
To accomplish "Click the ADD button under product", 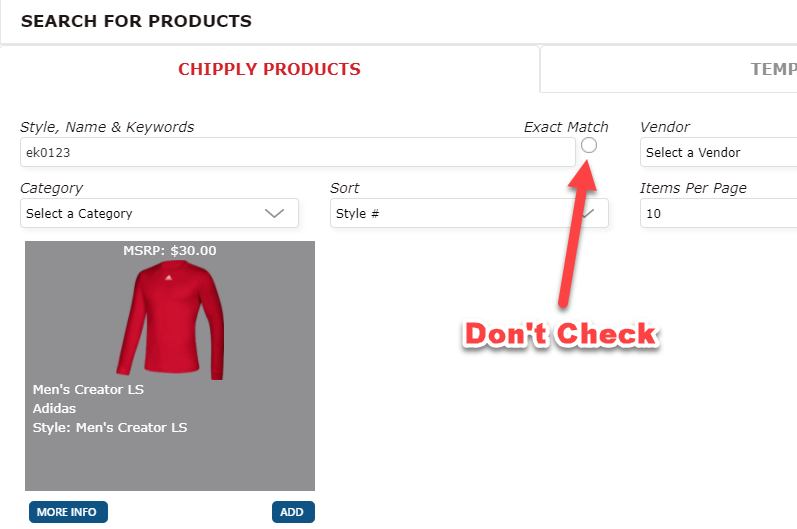I will click(x=293, y=512).
